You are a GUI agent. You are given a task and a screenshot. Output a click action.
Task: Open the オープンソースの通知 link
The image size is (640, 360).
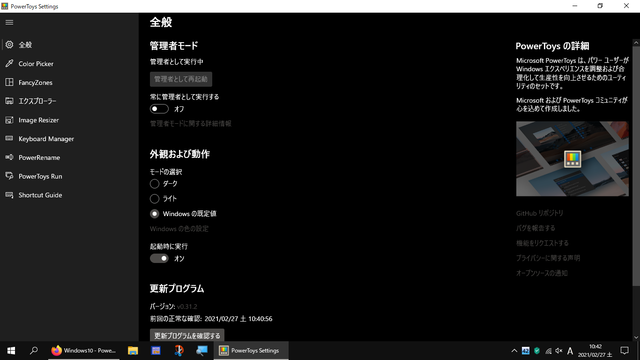click(542, 273)
